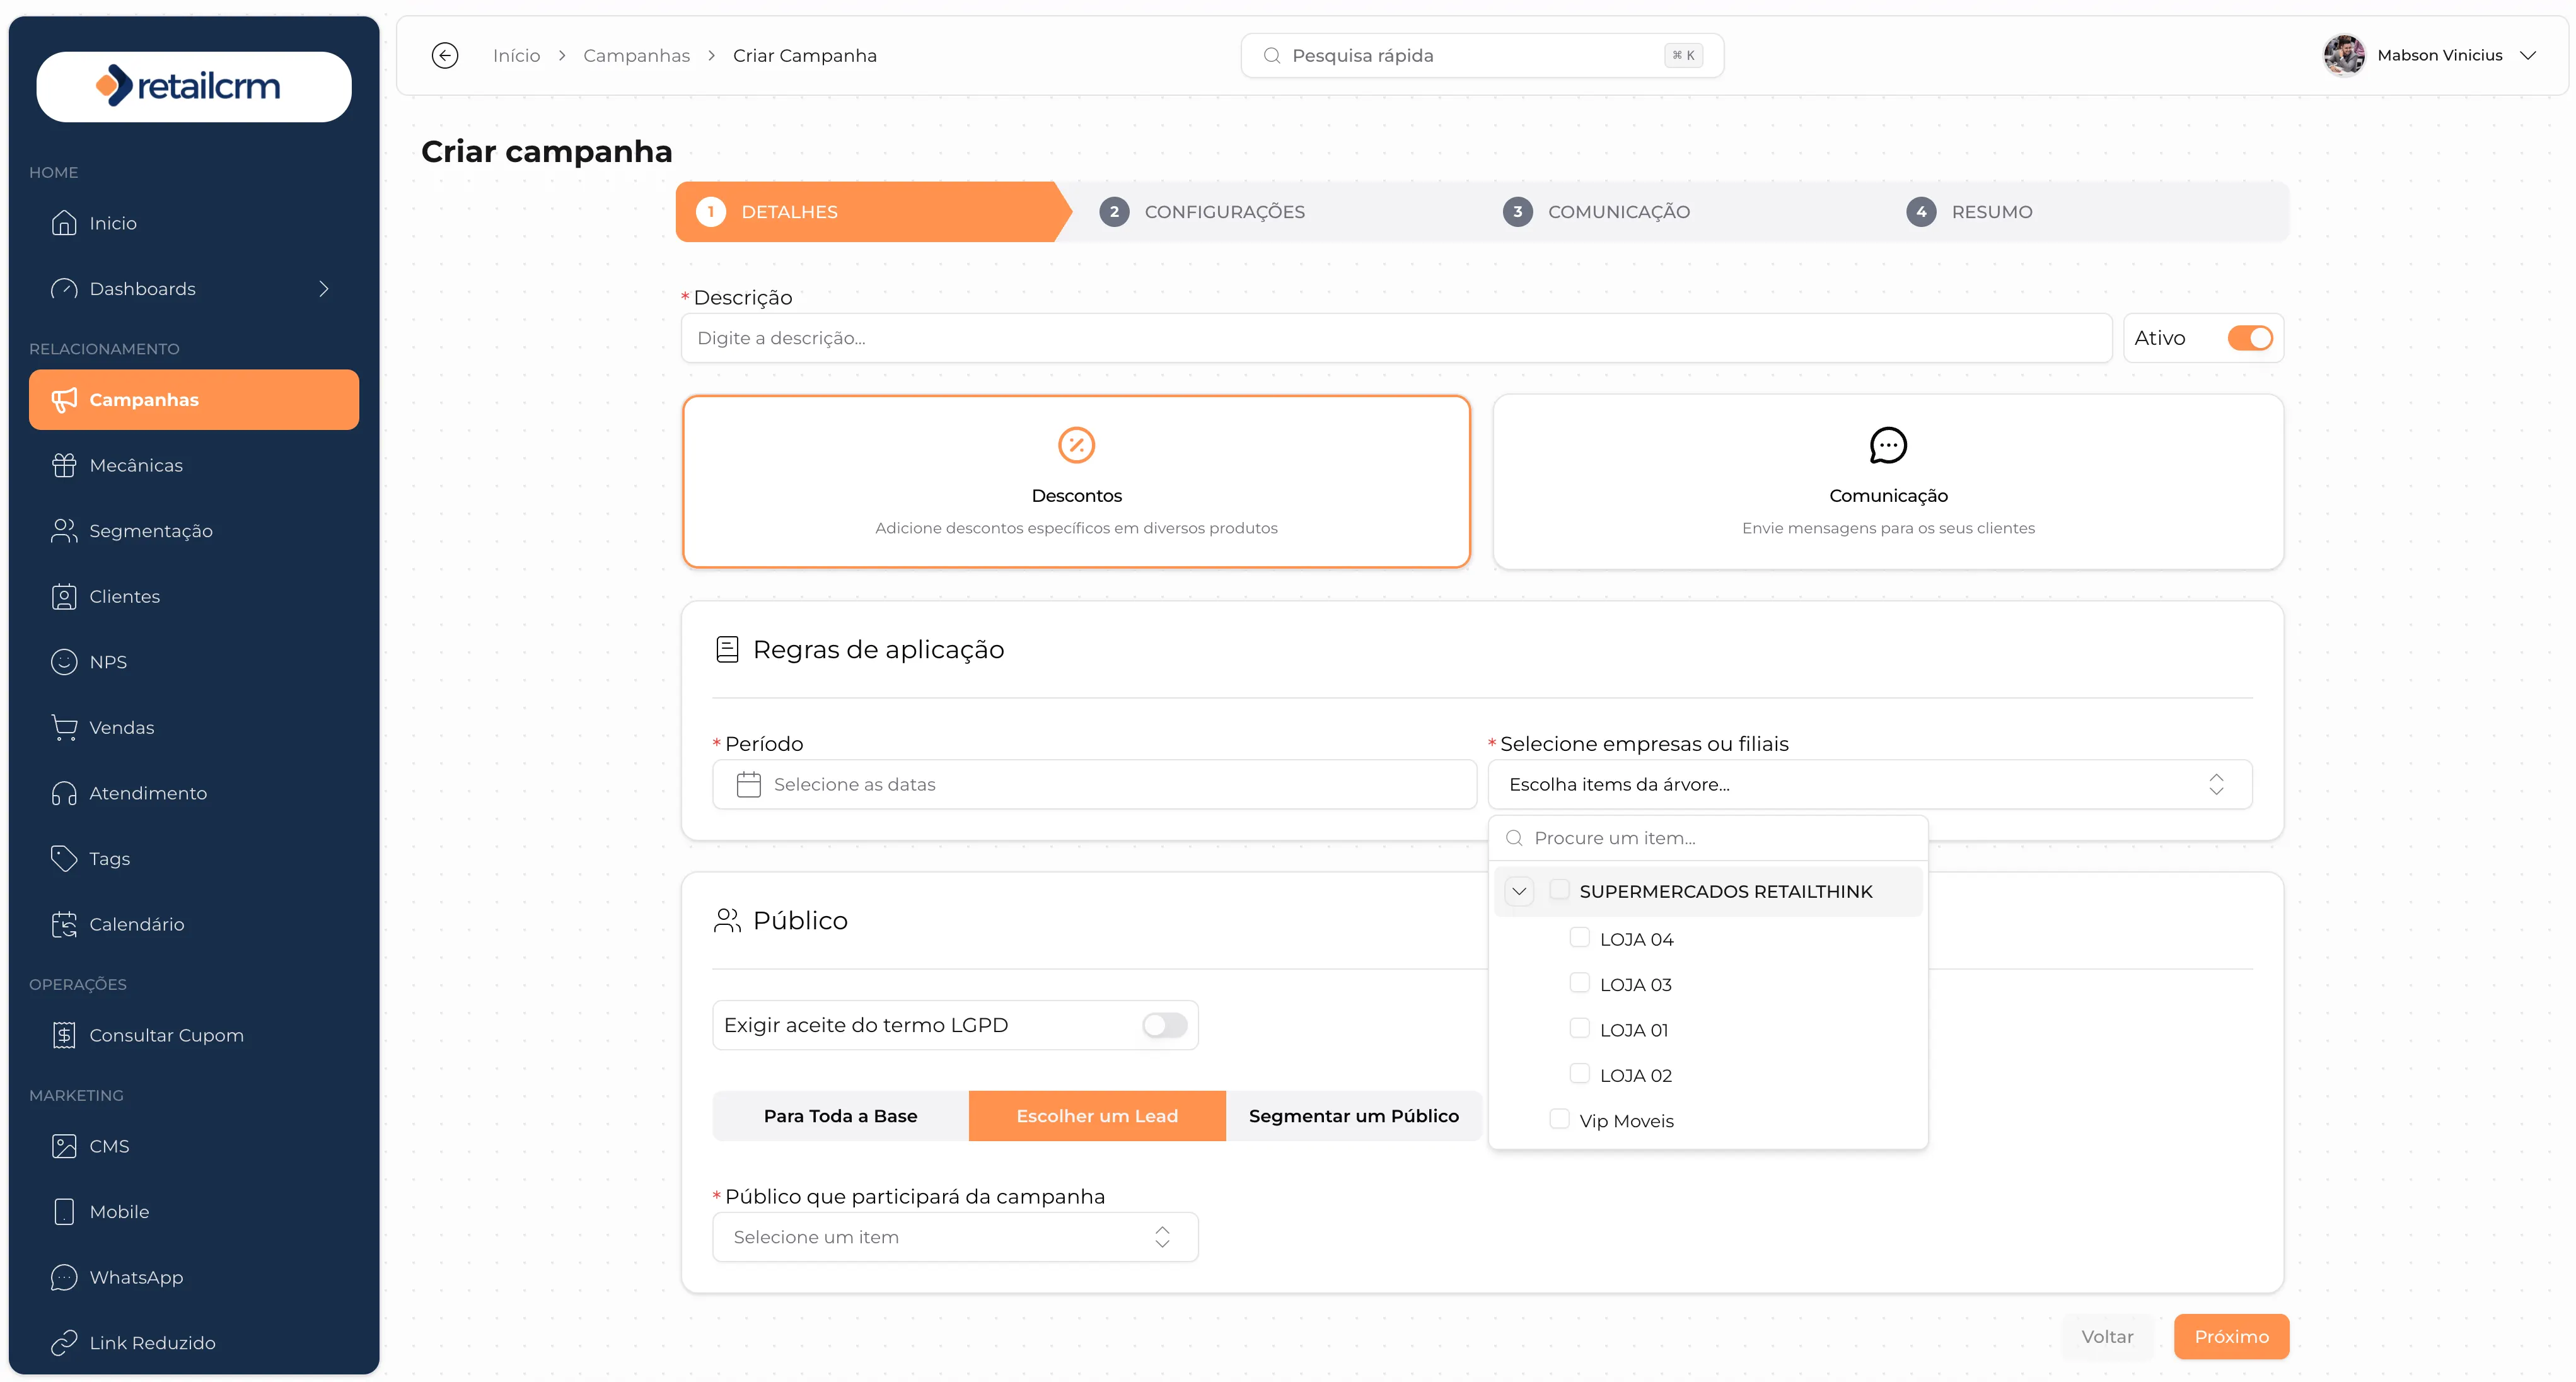Open Calendário icon in sidebar
Viewport: 2576px width, 1382px height.
[64, 924]
